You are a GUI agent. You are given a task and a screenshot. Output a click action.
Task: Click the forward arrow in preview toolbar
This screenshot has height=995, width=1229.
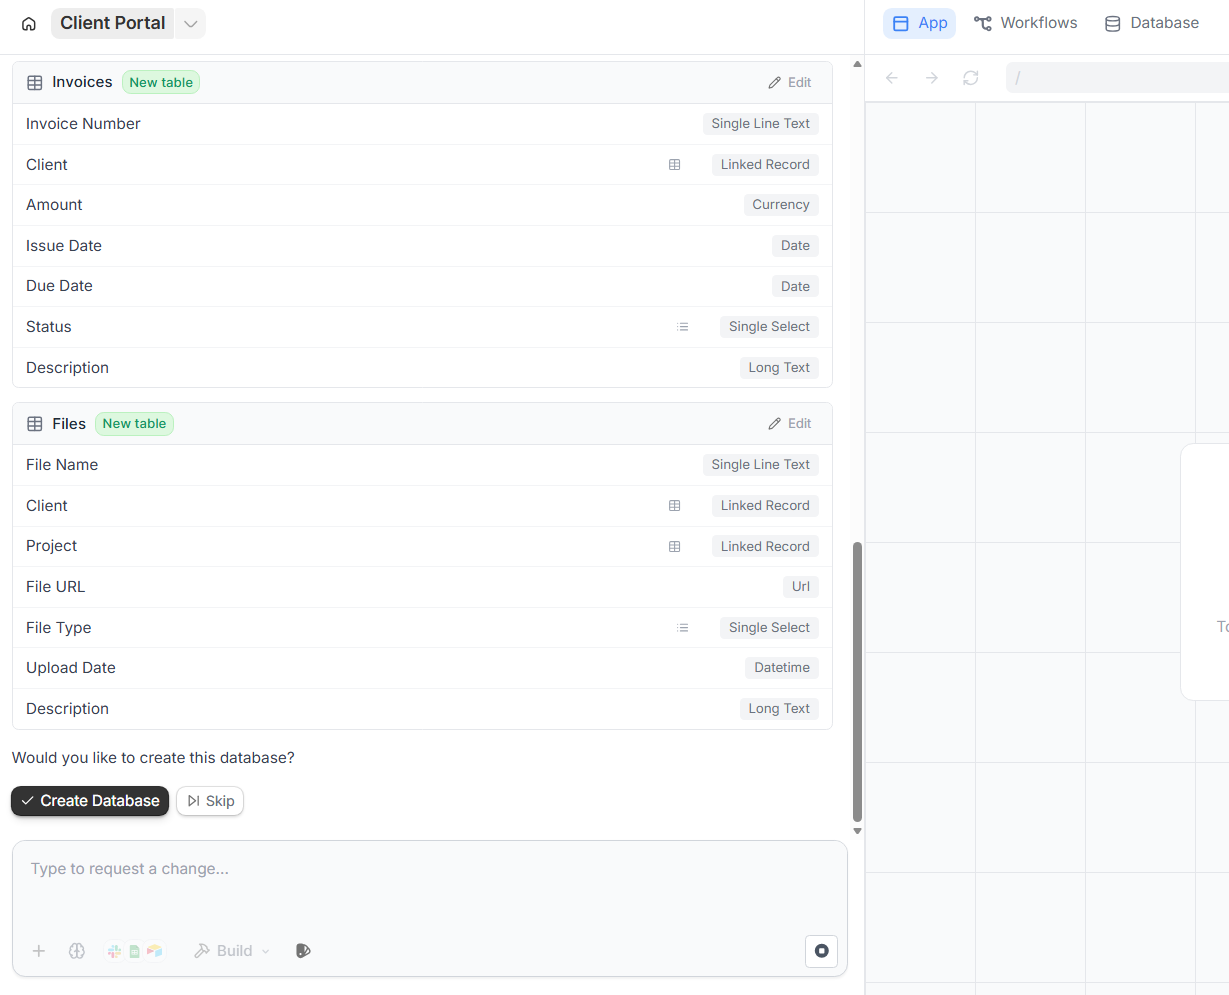pyautogui.click(x=931, y=78)
